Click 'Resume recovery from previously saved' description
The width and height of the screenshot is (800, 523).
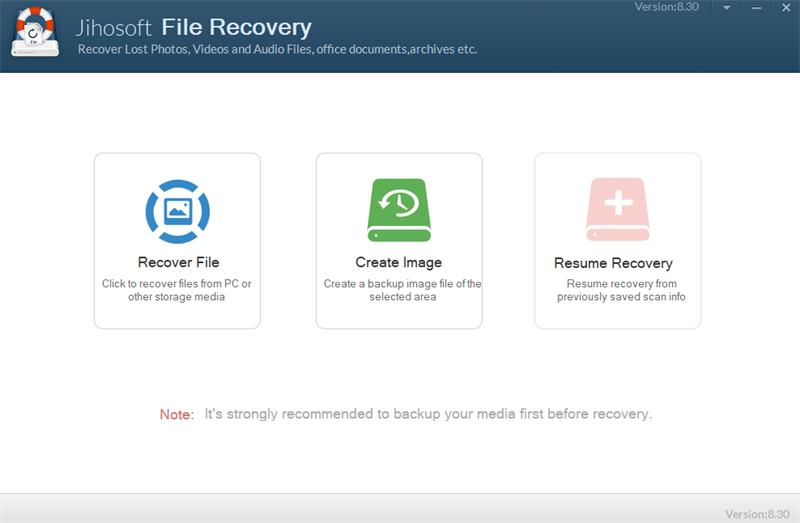621,290
